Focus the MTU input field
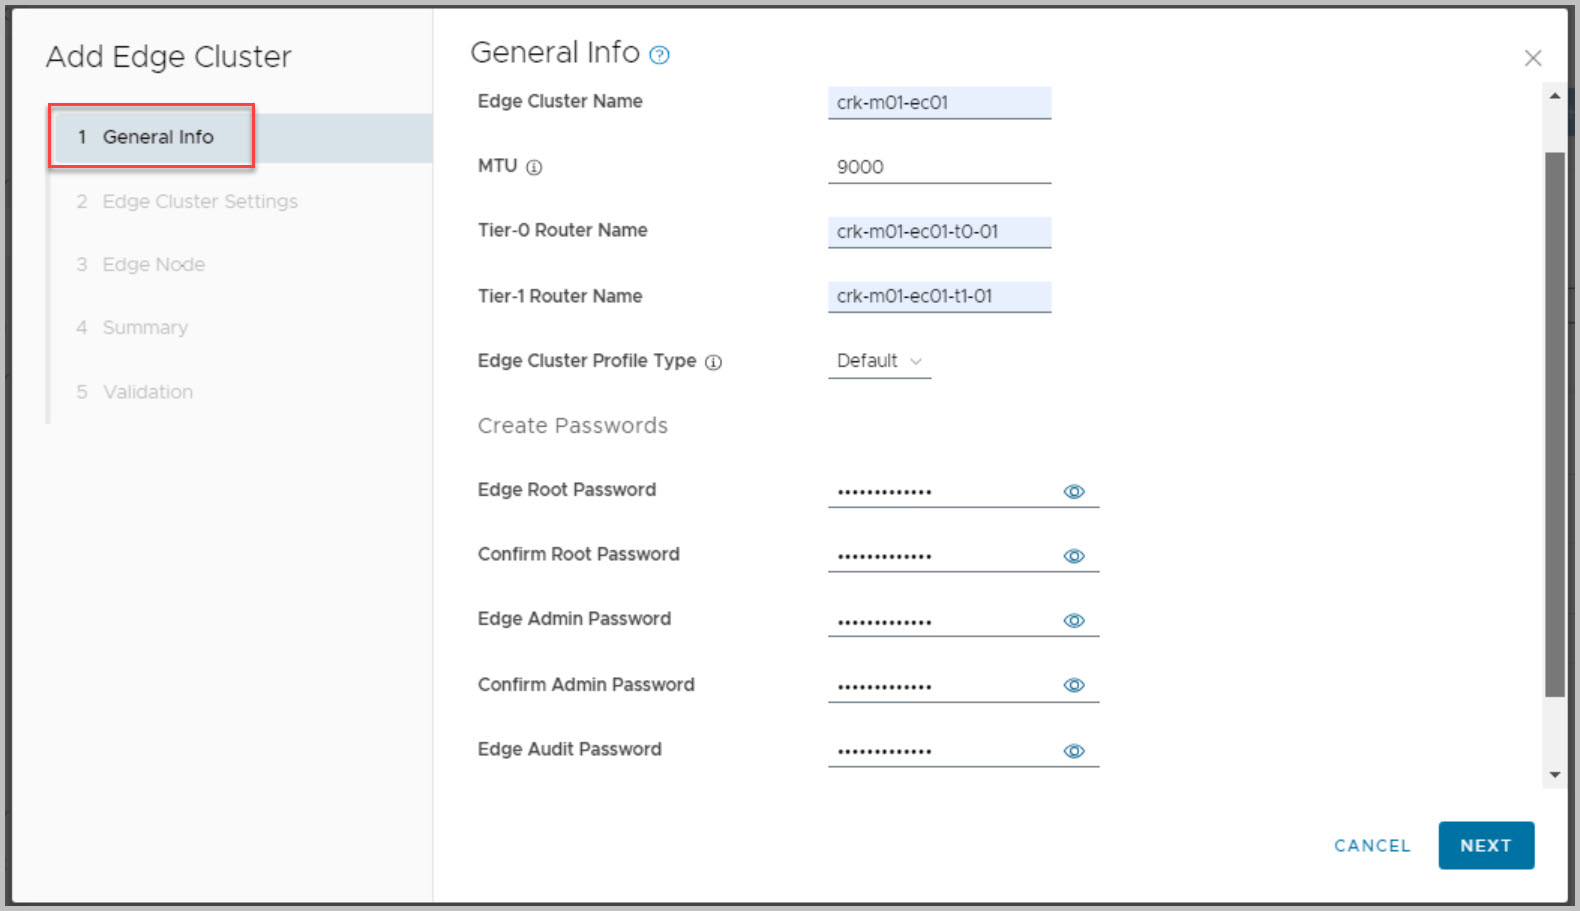The image size is (1580, 911). click(x=938, y=167)
